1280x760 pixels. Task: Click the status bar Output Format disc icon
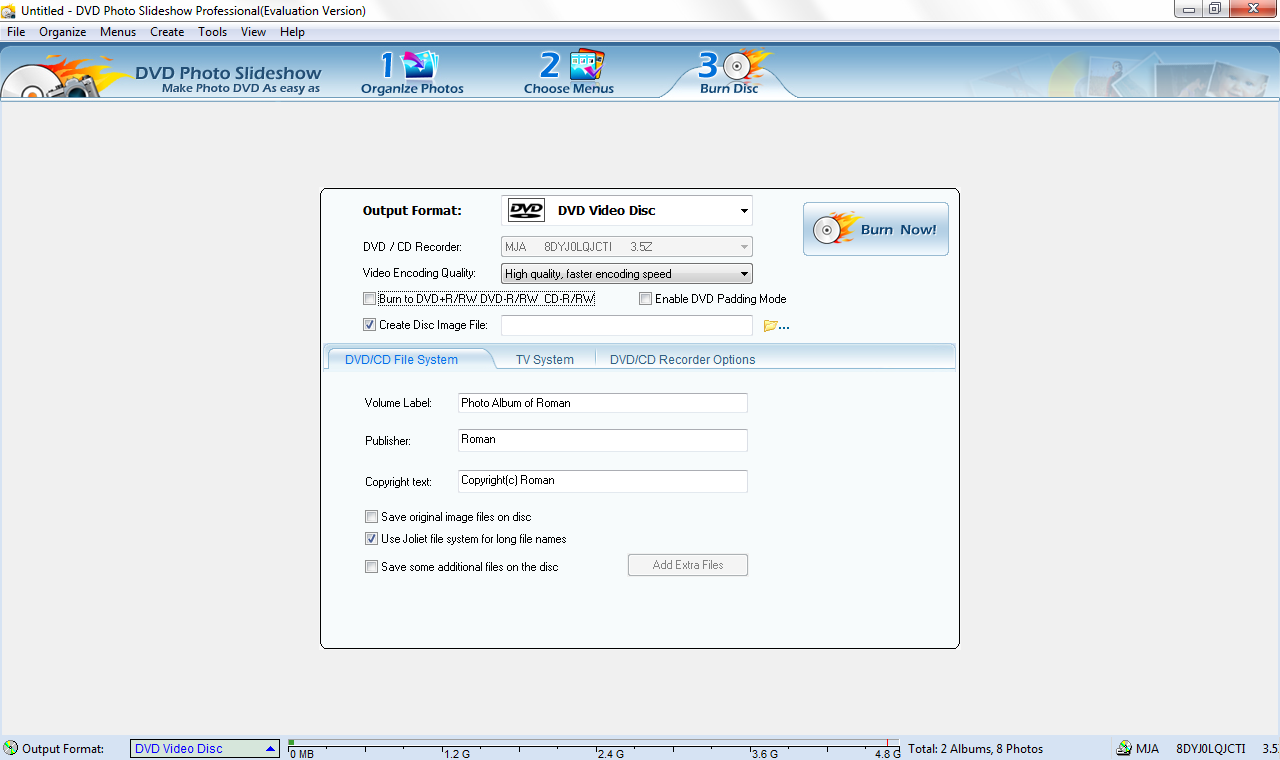click(11, 748)
